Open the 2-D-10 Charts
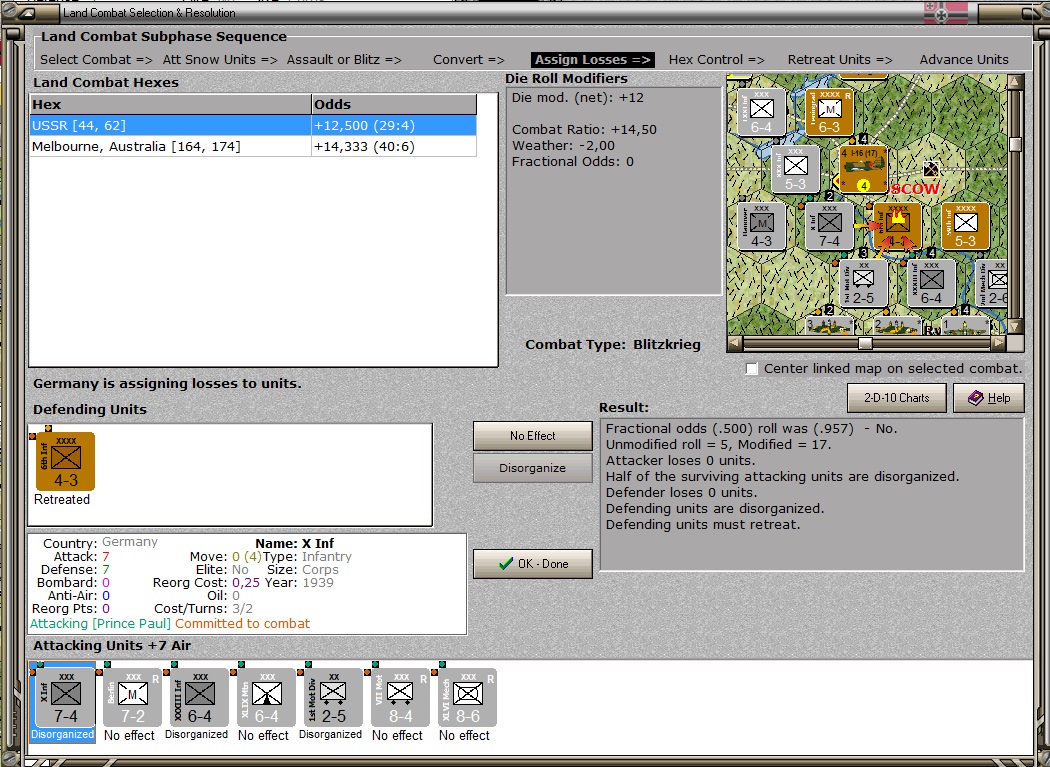This screenshot has width=1050, height=767. 896,398
